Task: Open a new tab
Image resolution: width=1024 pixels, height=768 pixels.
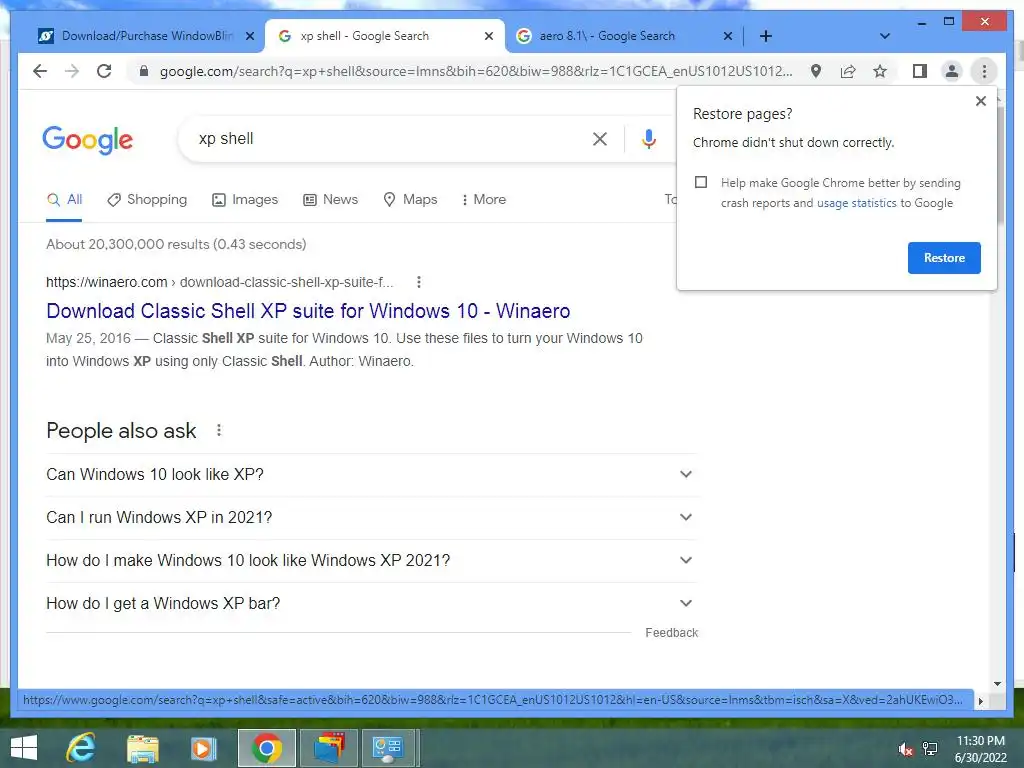Action: (x=766, y=36)
